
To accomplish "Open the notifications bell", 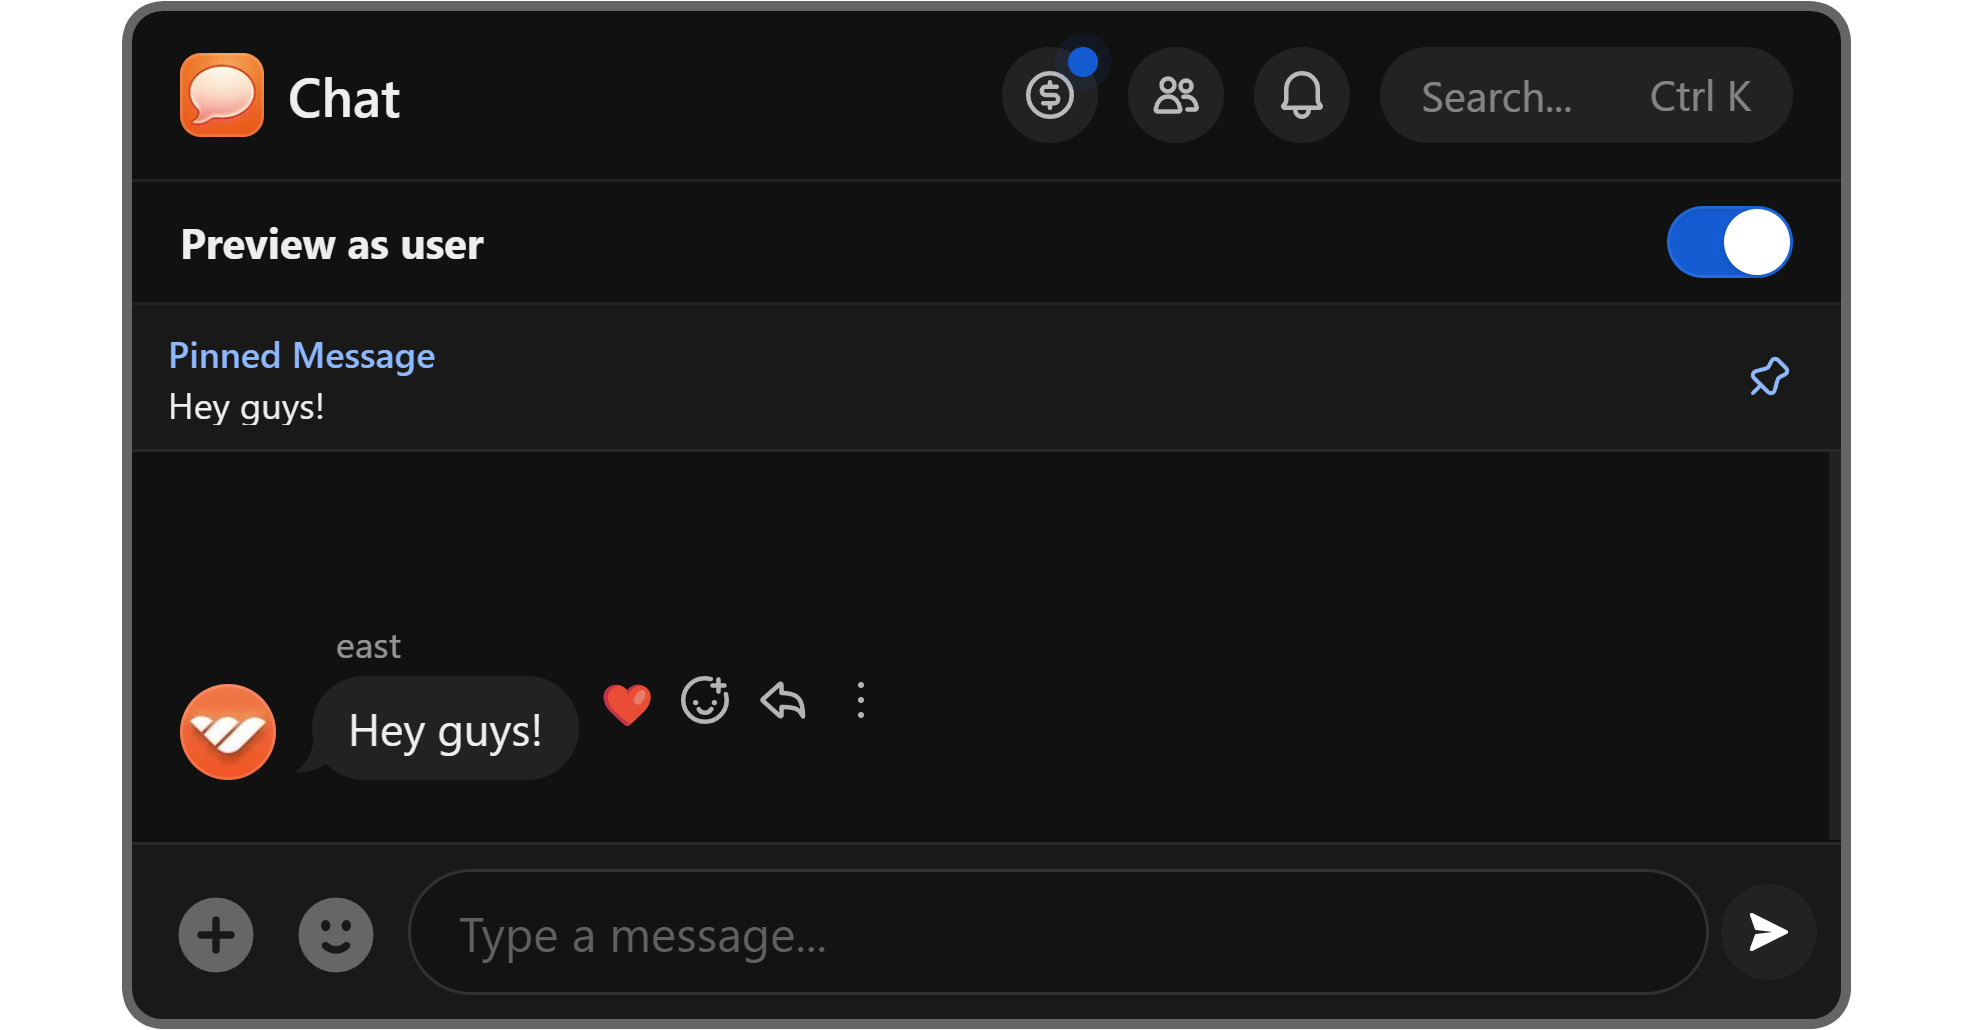I will [x=1302, y=95].
